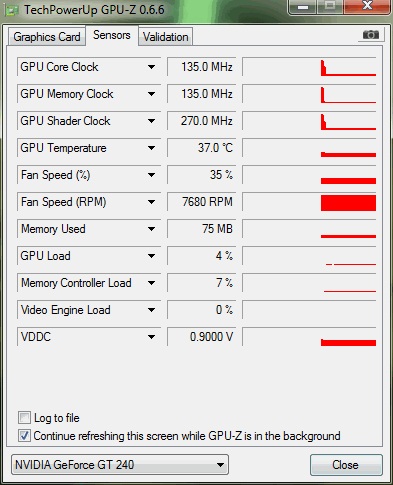393x485 pixels.
Task: Open the GPU Core Clock sensor dropdown arrow
Action: click(x=151, y=67)
